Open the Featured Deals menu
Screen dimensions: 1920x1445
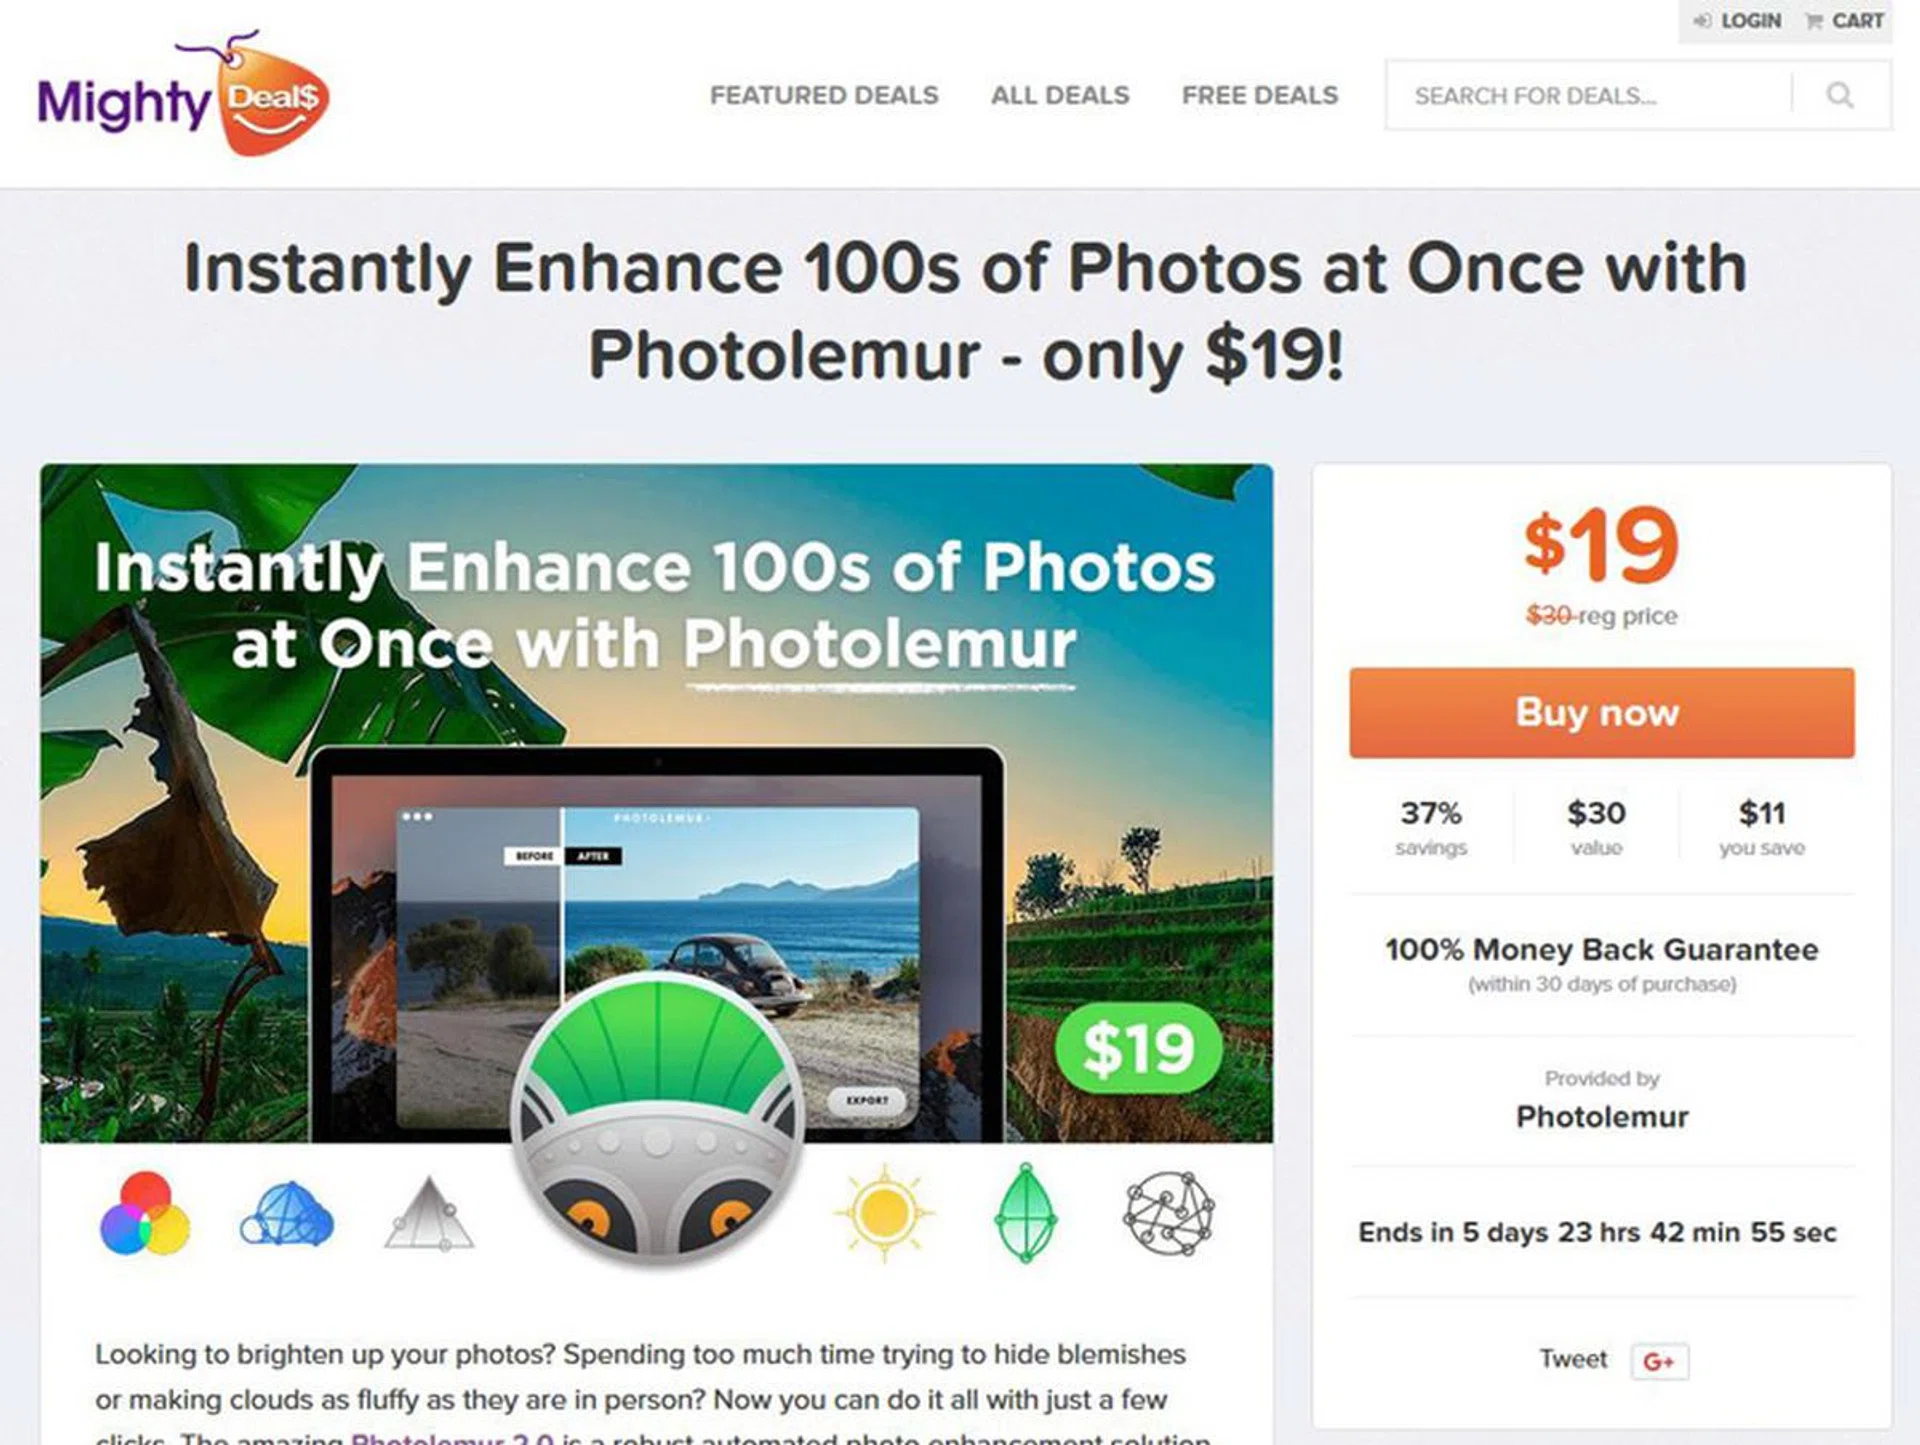(x=824, y=95)
